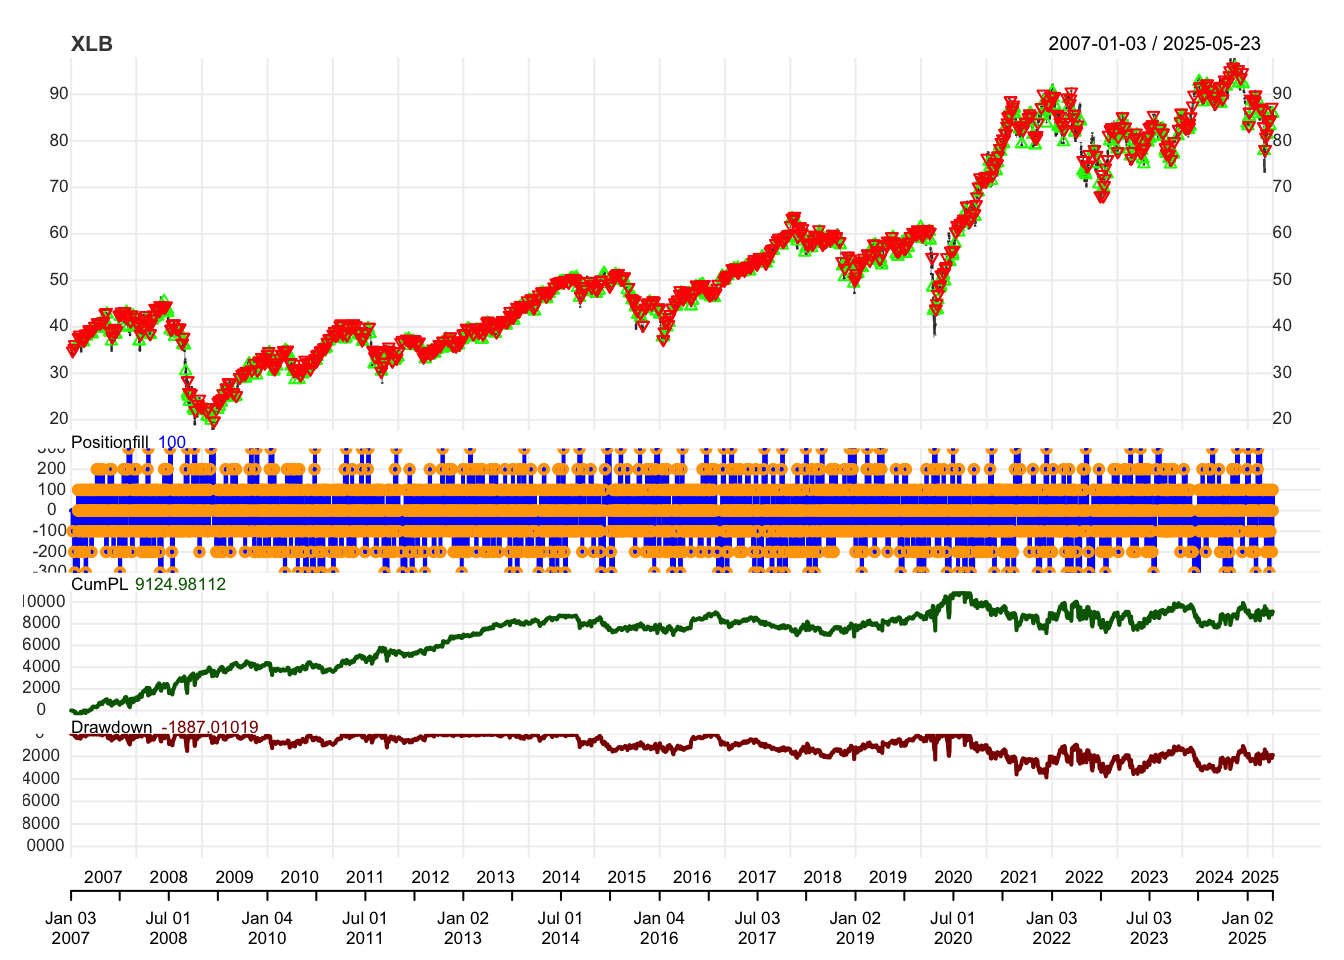Click the Jul 01 2011 date label
Viewport: 1344px width, 960px height.
click(x=364, y=928)
